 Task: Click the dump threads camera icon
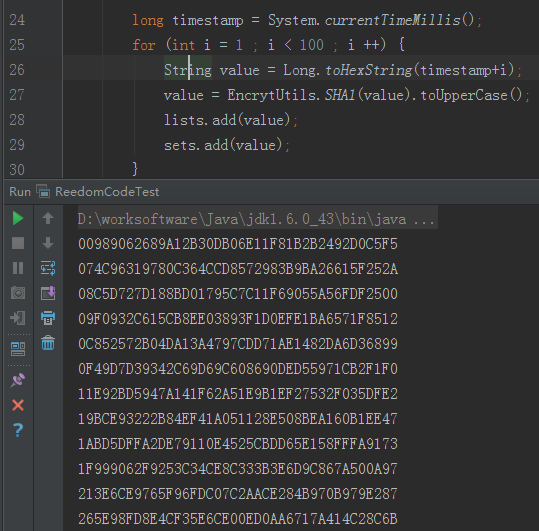coord(18,293)
